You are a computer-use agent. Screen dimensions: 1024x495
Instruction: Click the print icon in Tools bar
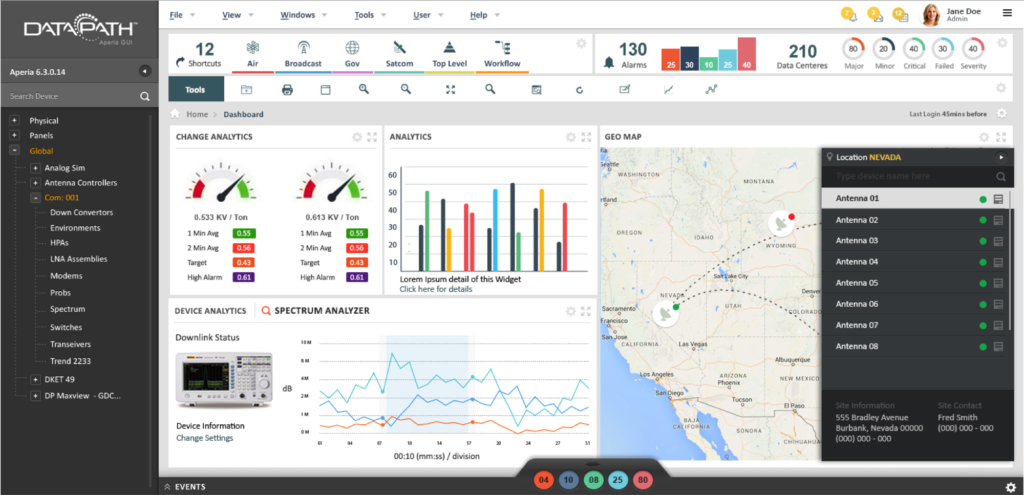(x=287, y=90)
